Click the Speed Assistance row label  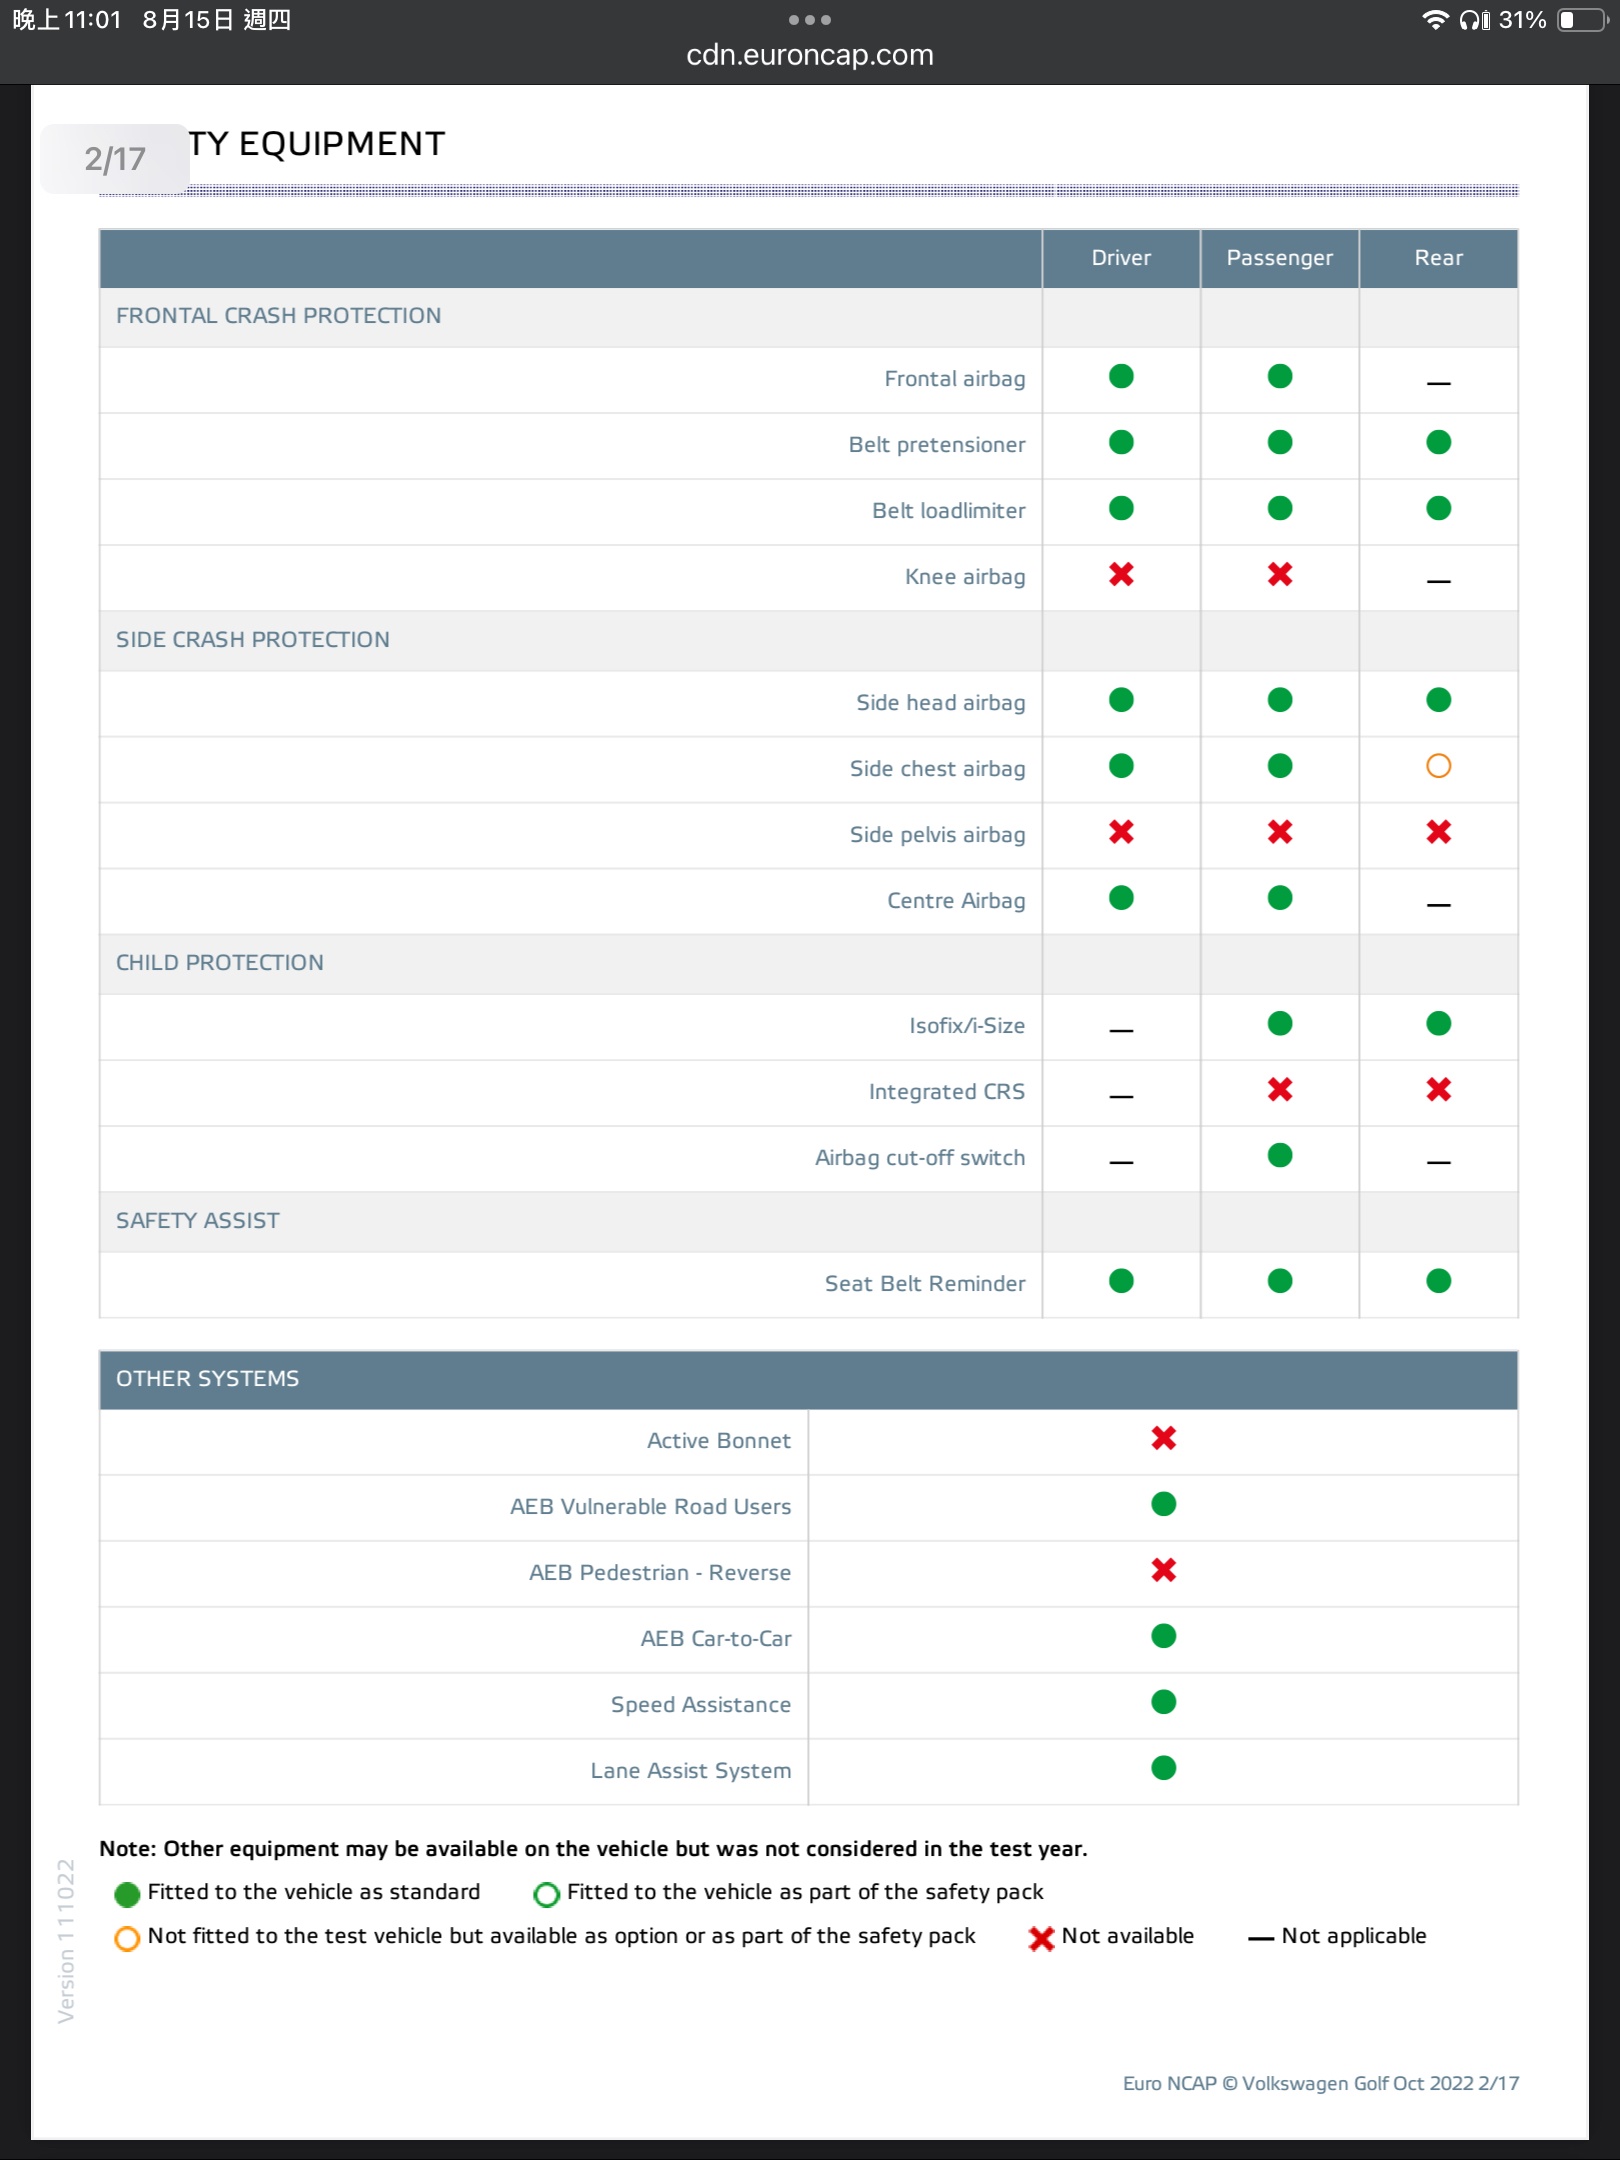coord(700,1705)
